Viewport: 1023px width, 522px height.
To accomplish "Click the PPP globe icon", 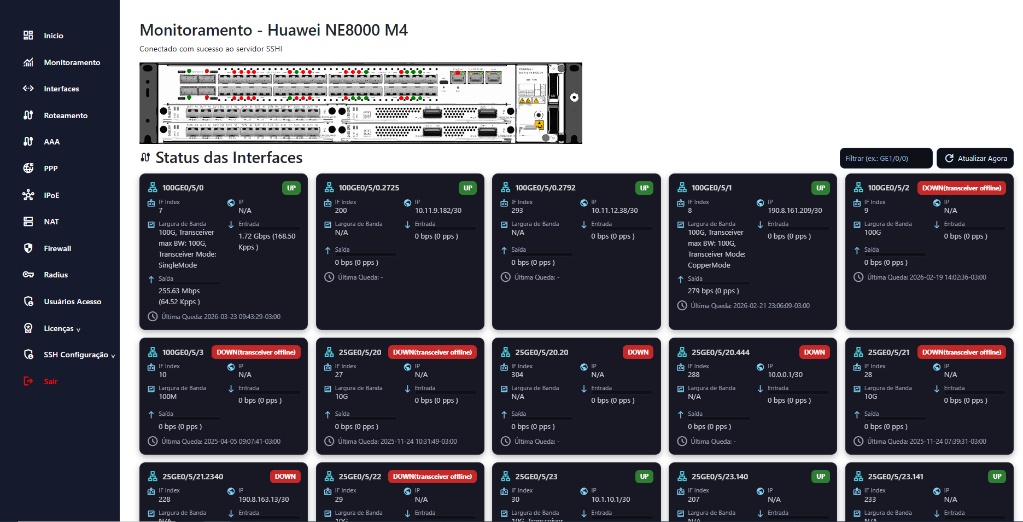I will 28,168.
